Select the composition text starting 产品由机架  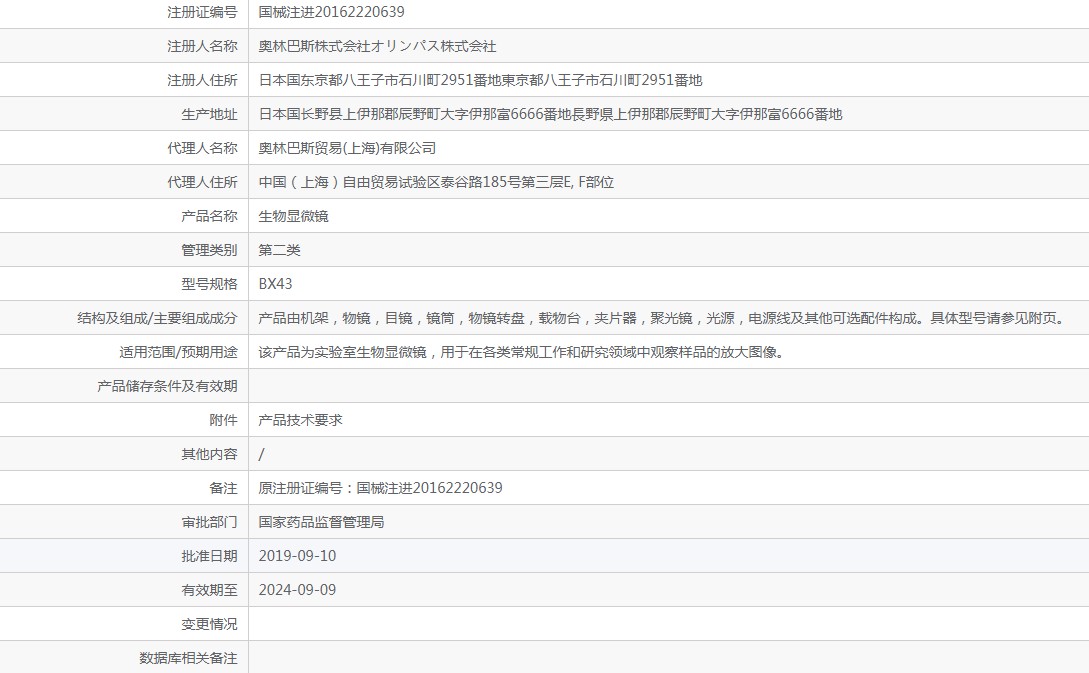coord(663,318)
